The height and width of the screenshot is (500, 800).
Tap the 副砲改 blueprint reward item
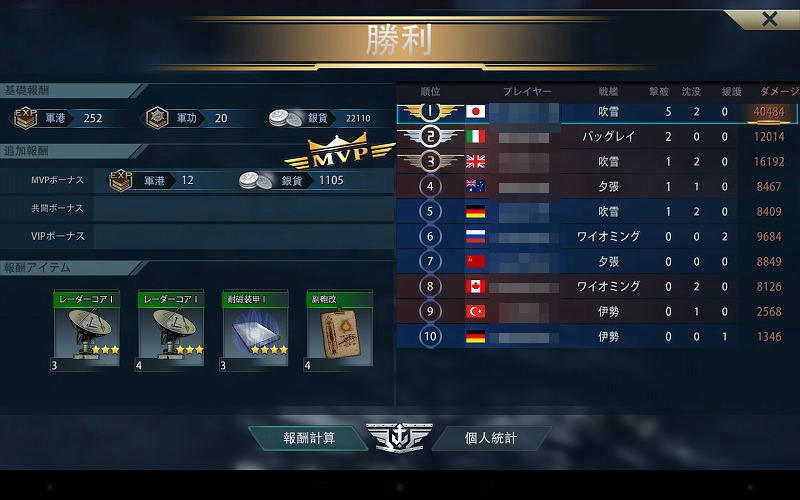click(x=339, y=331)
